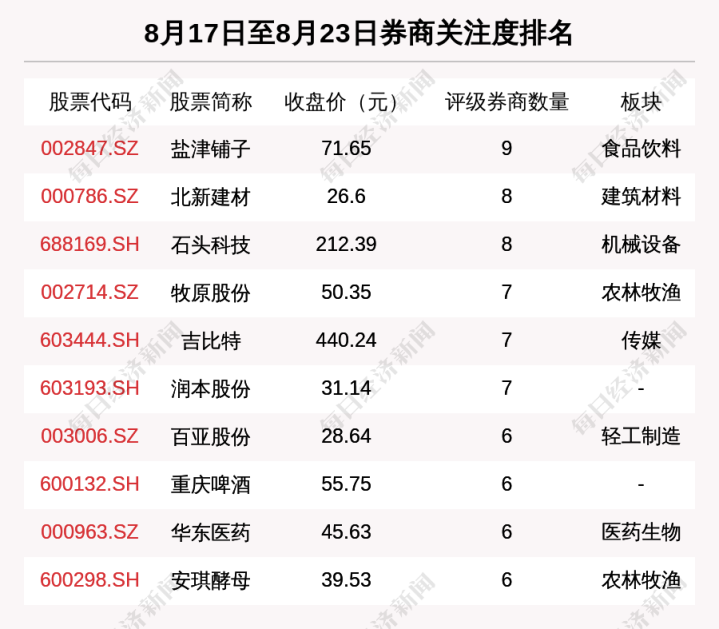Click the sector dash in 重庆啤酒 row
The height and width of the screenshot is (629, 719).
pos(641,485)
